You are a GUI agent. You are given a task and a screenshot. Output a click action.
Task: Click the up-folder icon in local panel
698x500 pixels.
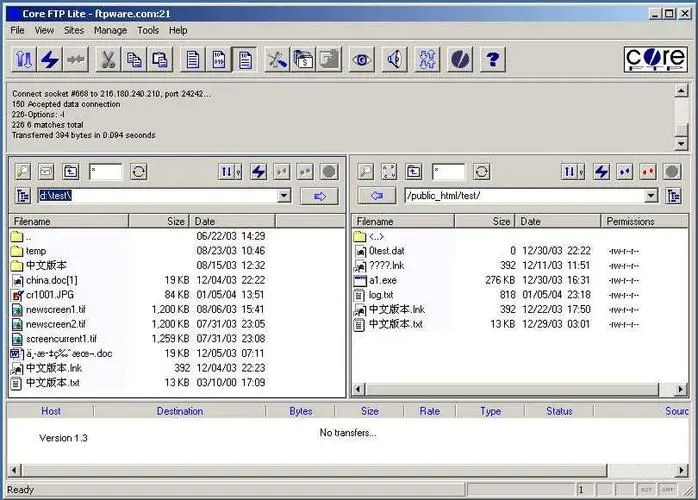(x=70, y=171)
